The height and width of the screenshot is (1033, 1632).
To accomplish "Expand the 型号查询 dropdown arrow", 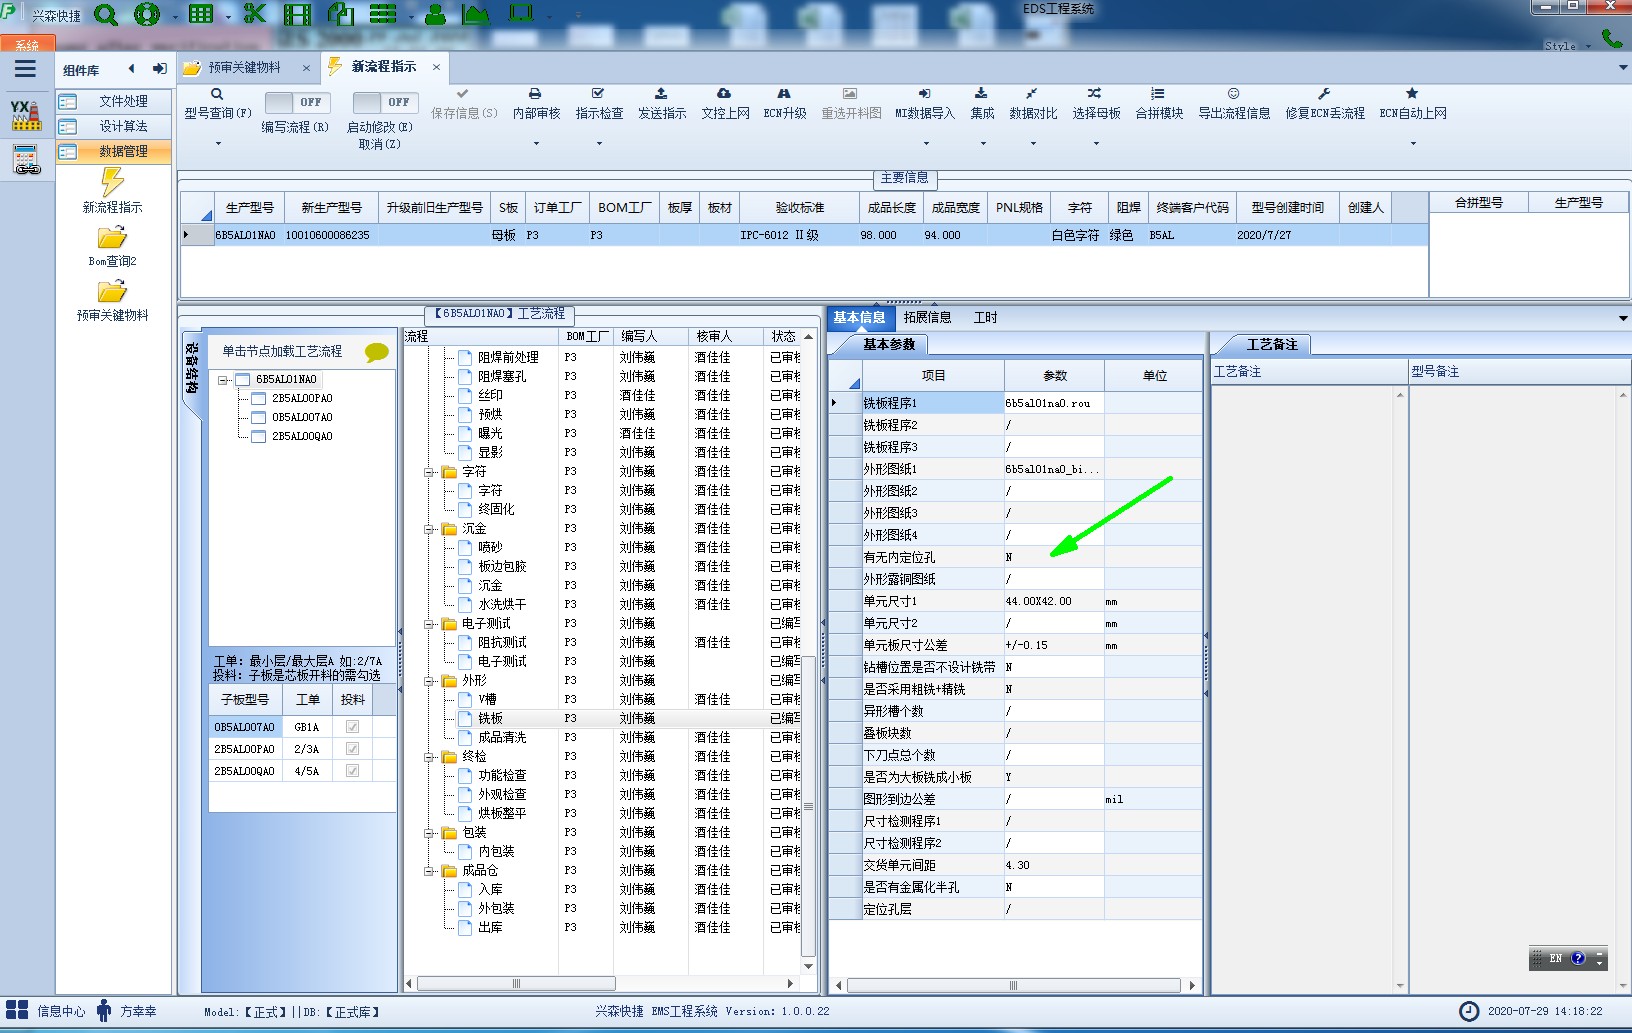I will (x=217, y=144).
